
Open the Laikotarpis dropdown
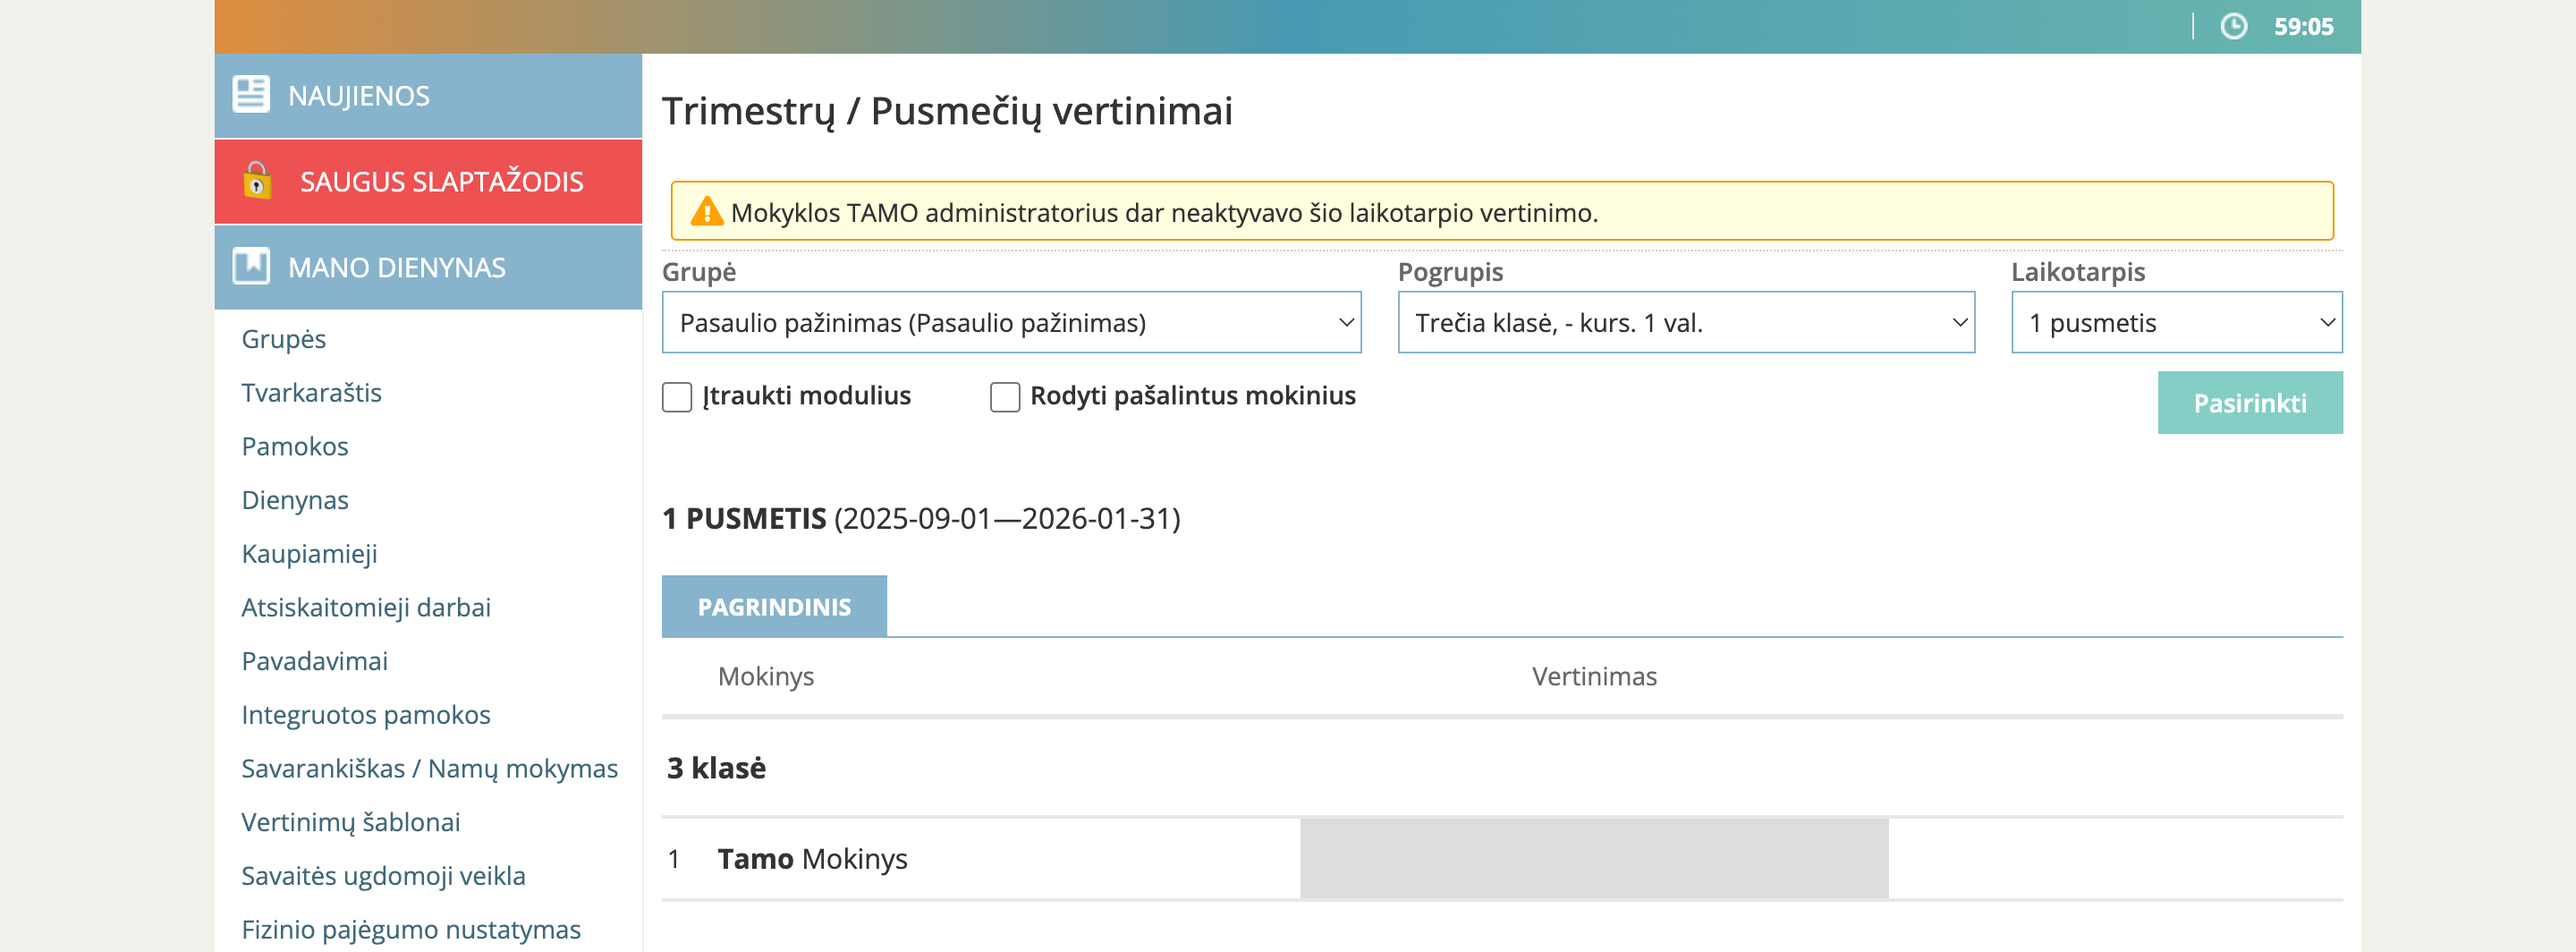2175,322
